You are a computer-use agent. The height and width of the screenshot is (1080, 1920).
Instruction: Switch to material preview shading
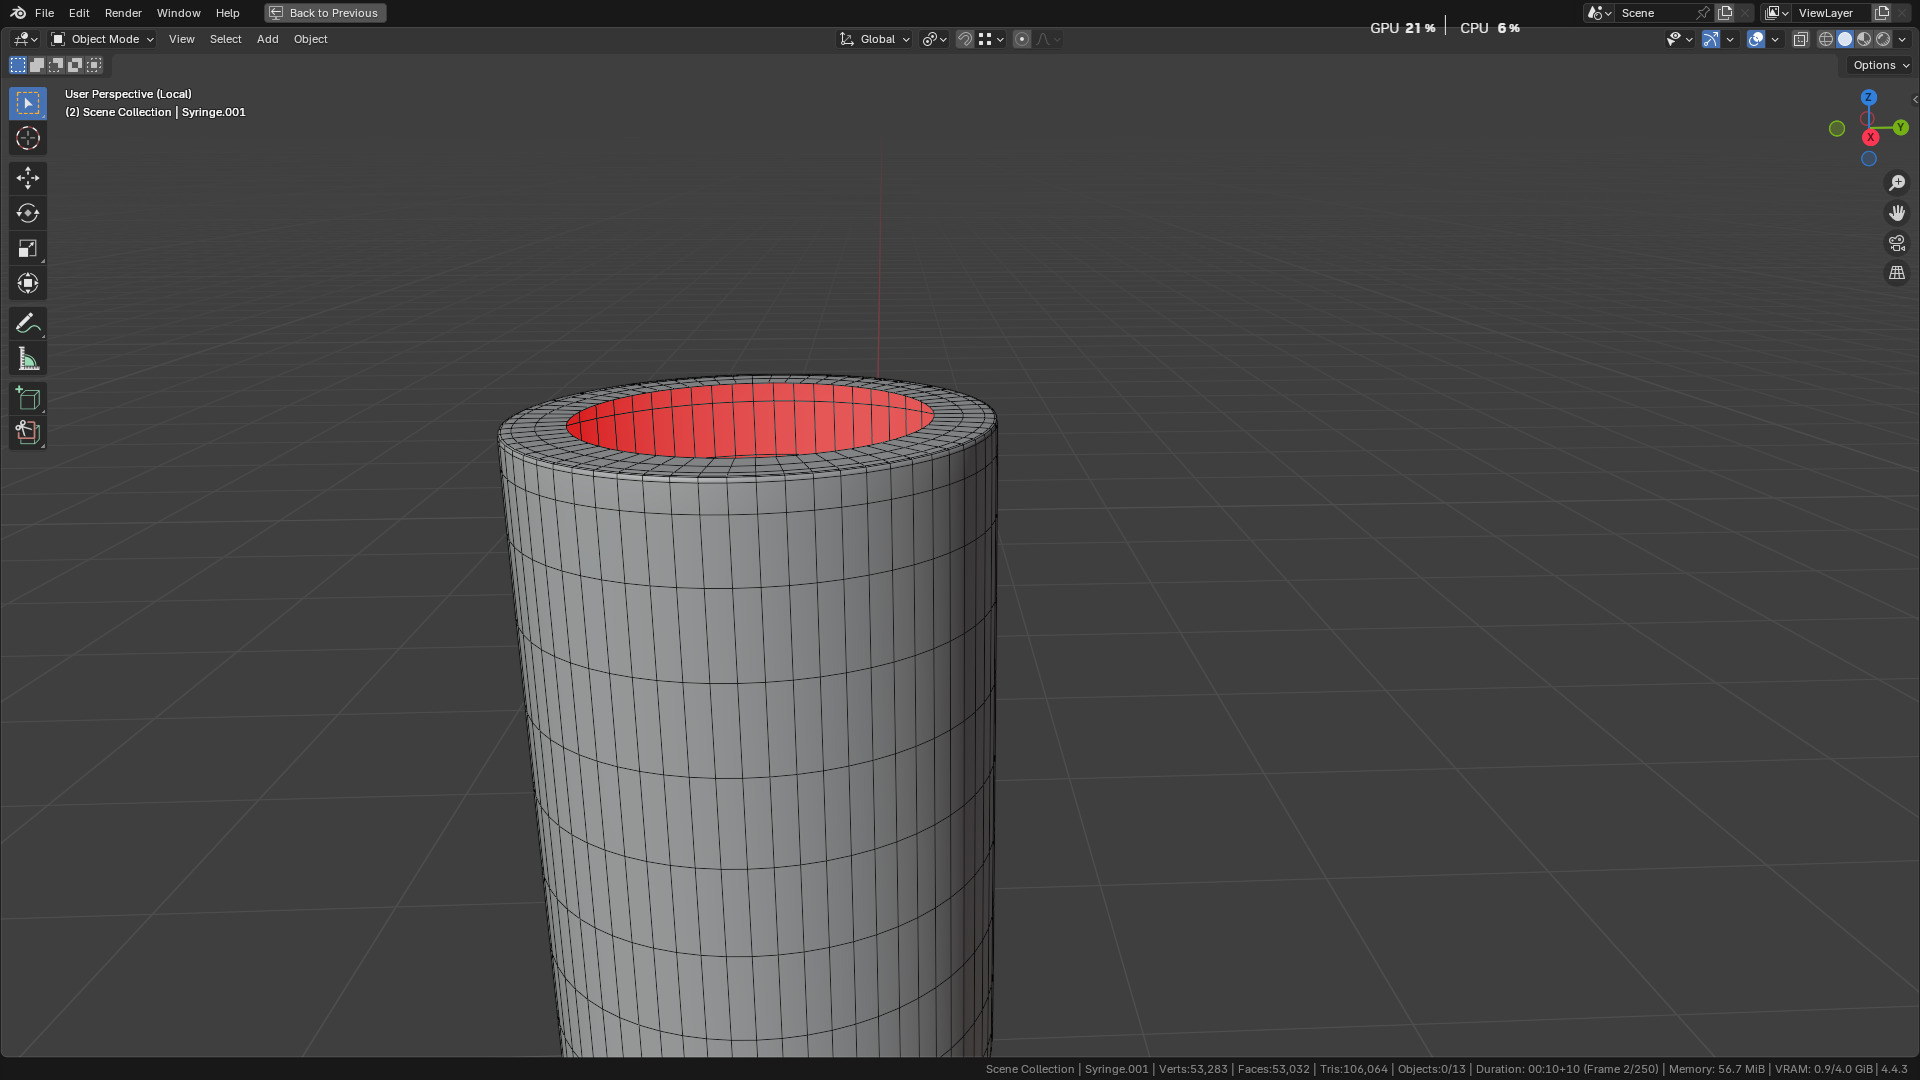click(x=1864, y=39)
